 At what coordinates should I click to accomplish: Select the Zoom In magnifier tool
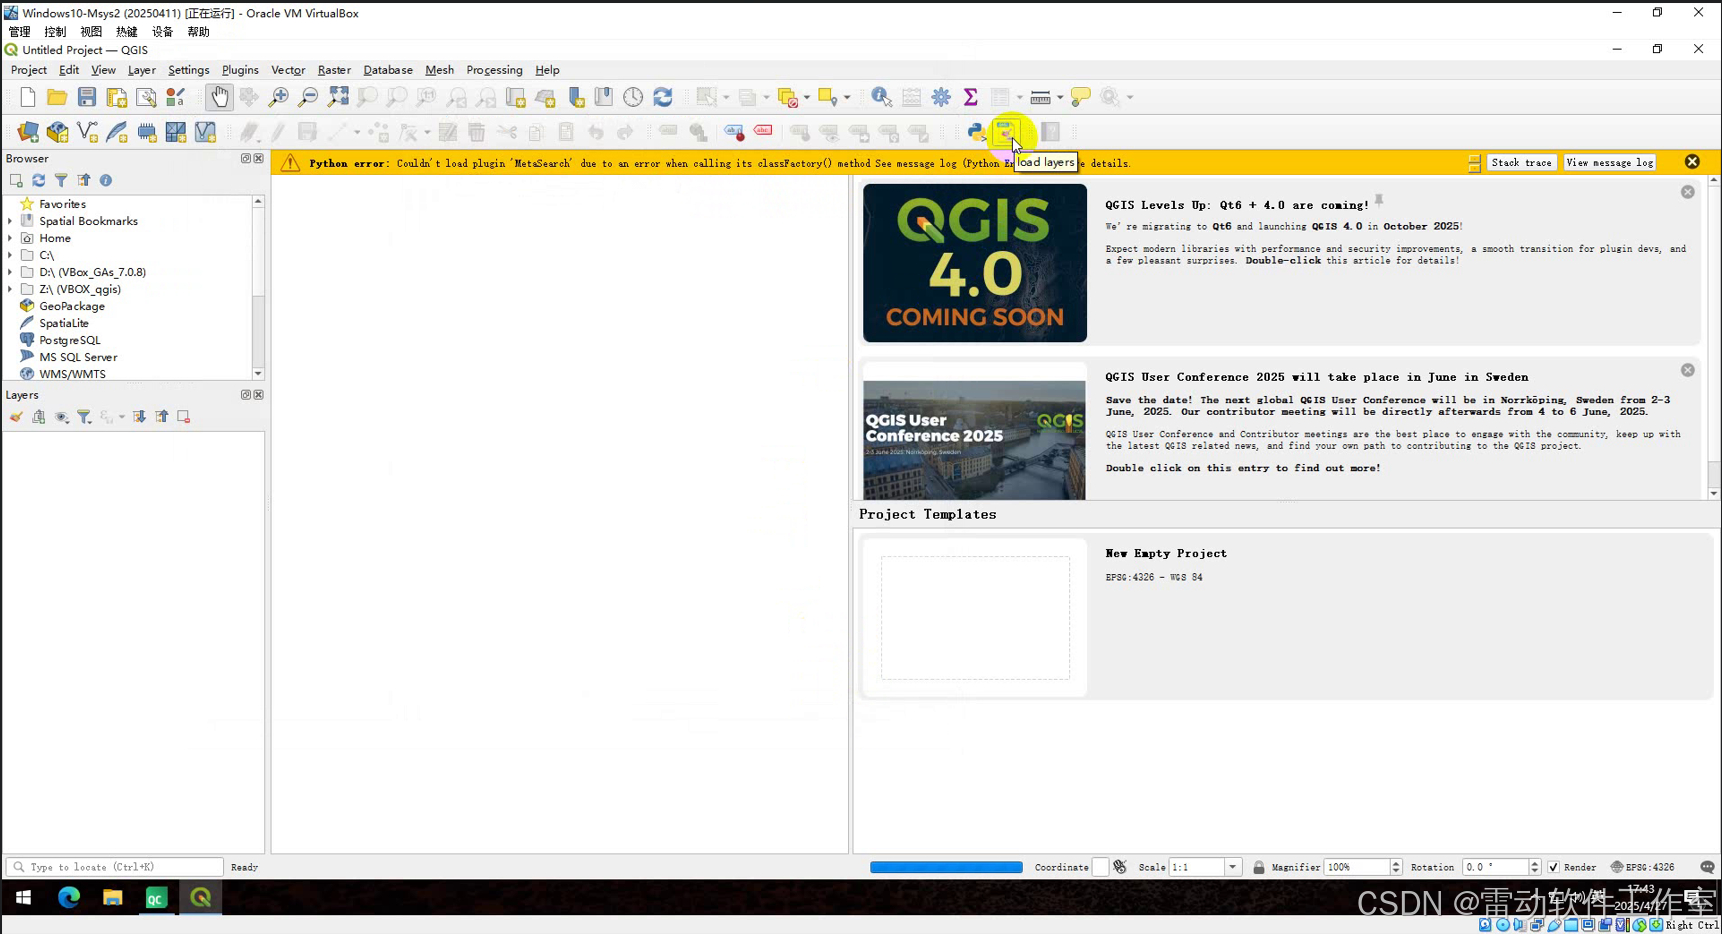tap(279, 97)
